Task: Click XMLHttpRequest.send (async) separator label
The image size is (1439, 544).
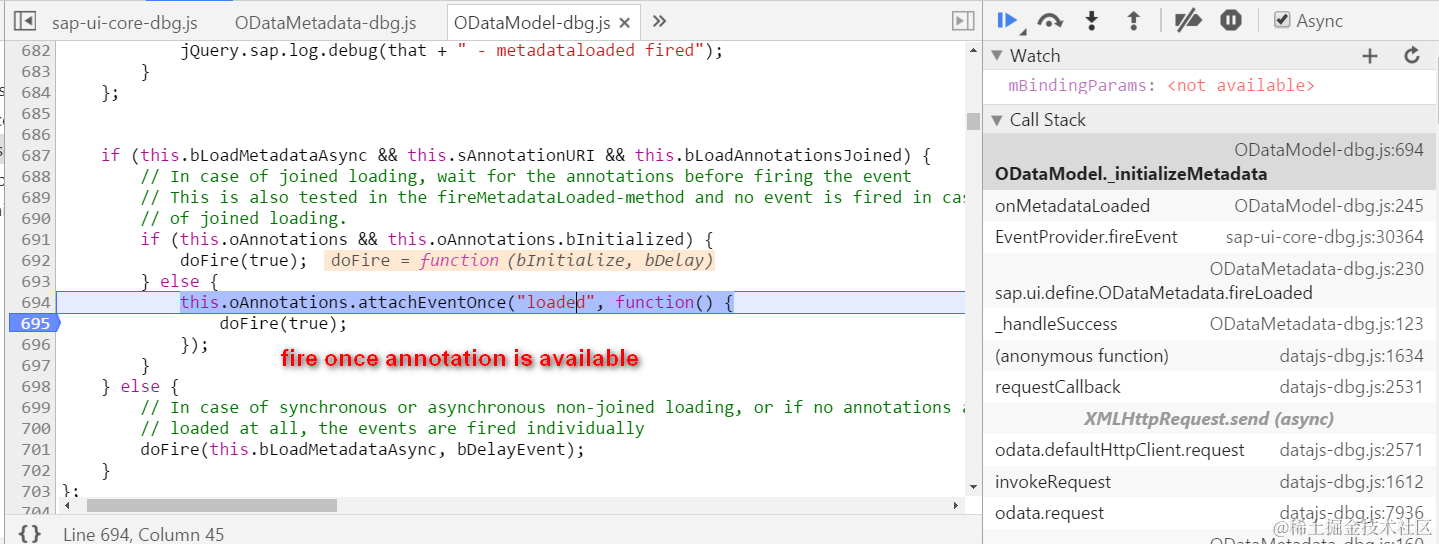Action: tap(1209, 419)
